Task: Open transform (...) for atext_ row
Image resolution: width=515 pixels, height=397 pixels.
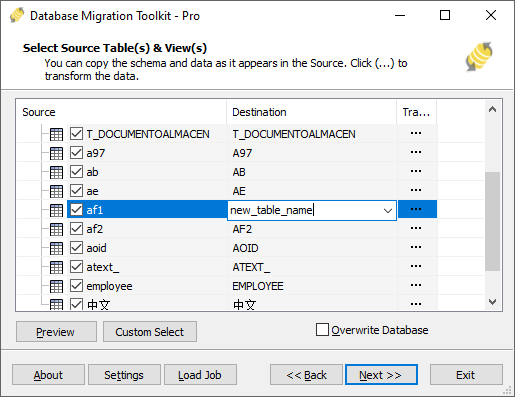Action: click(416, 266)
